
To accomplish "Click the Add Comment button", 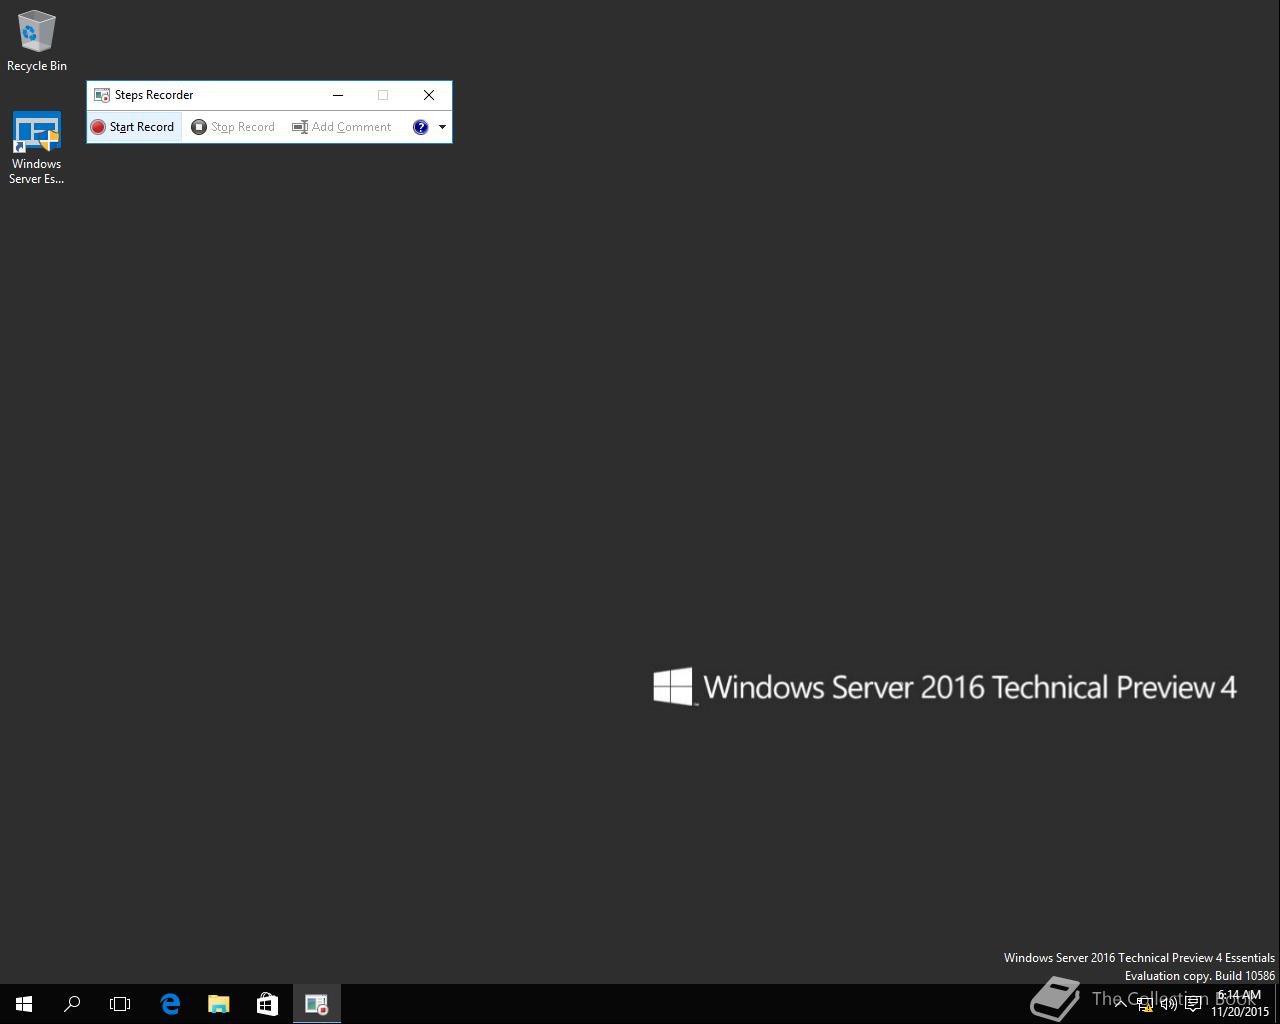I will [x=342, y=127].
